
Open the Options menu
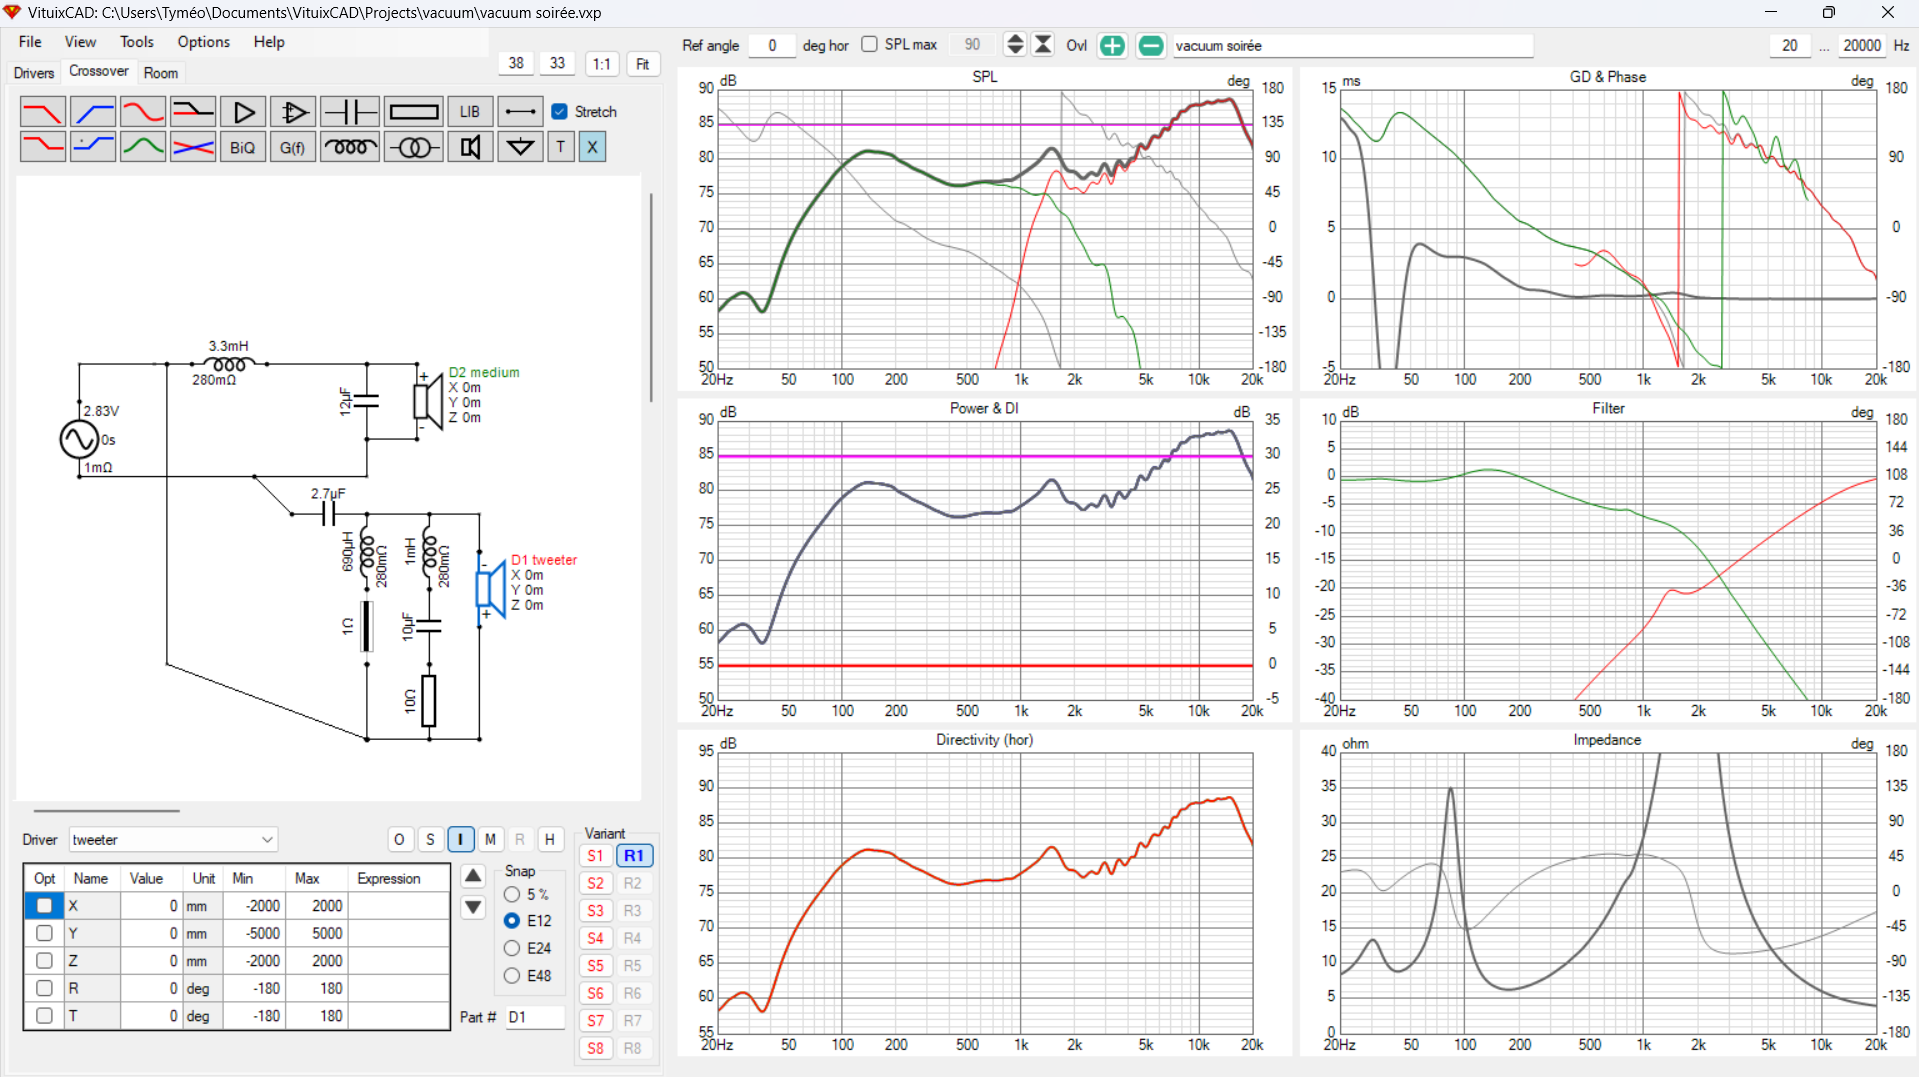(204, 42)
